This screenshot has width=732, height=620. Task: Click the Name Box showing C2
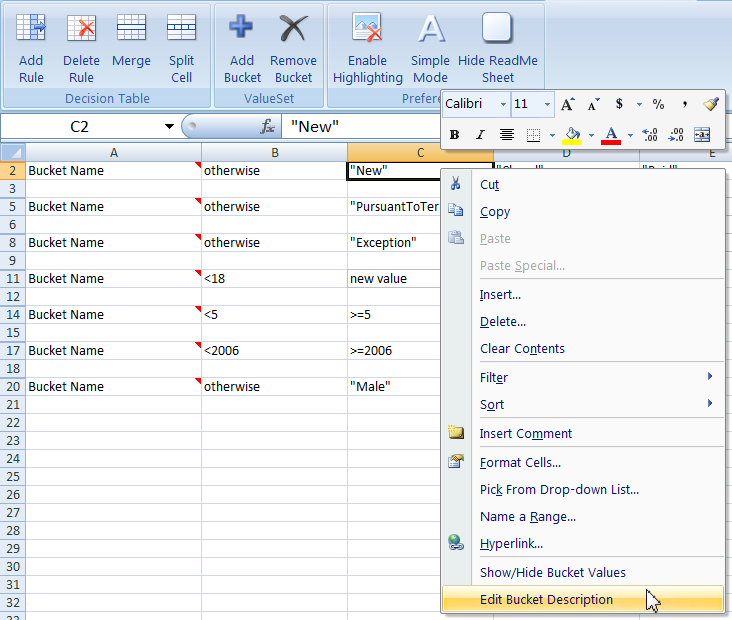click(x=79, y=126)
